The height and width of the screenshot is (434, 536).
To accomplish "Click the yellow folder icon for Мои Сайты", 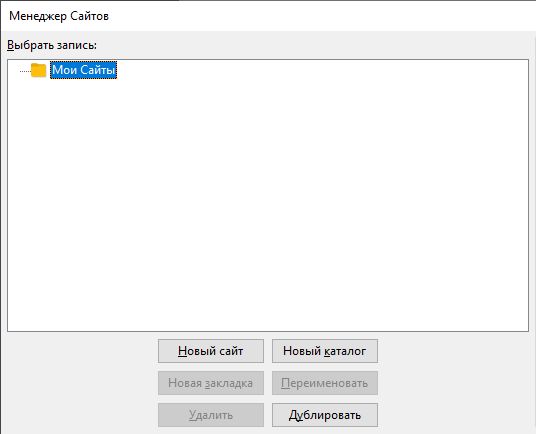I will pos(38,70).
